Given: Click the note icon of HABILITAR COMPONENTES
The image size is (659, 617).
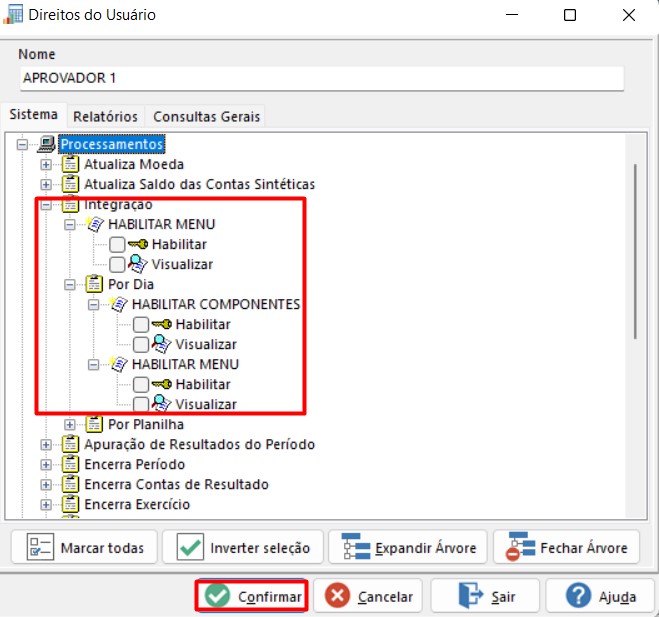Looking at the screenshot, I should click(118, 304).
